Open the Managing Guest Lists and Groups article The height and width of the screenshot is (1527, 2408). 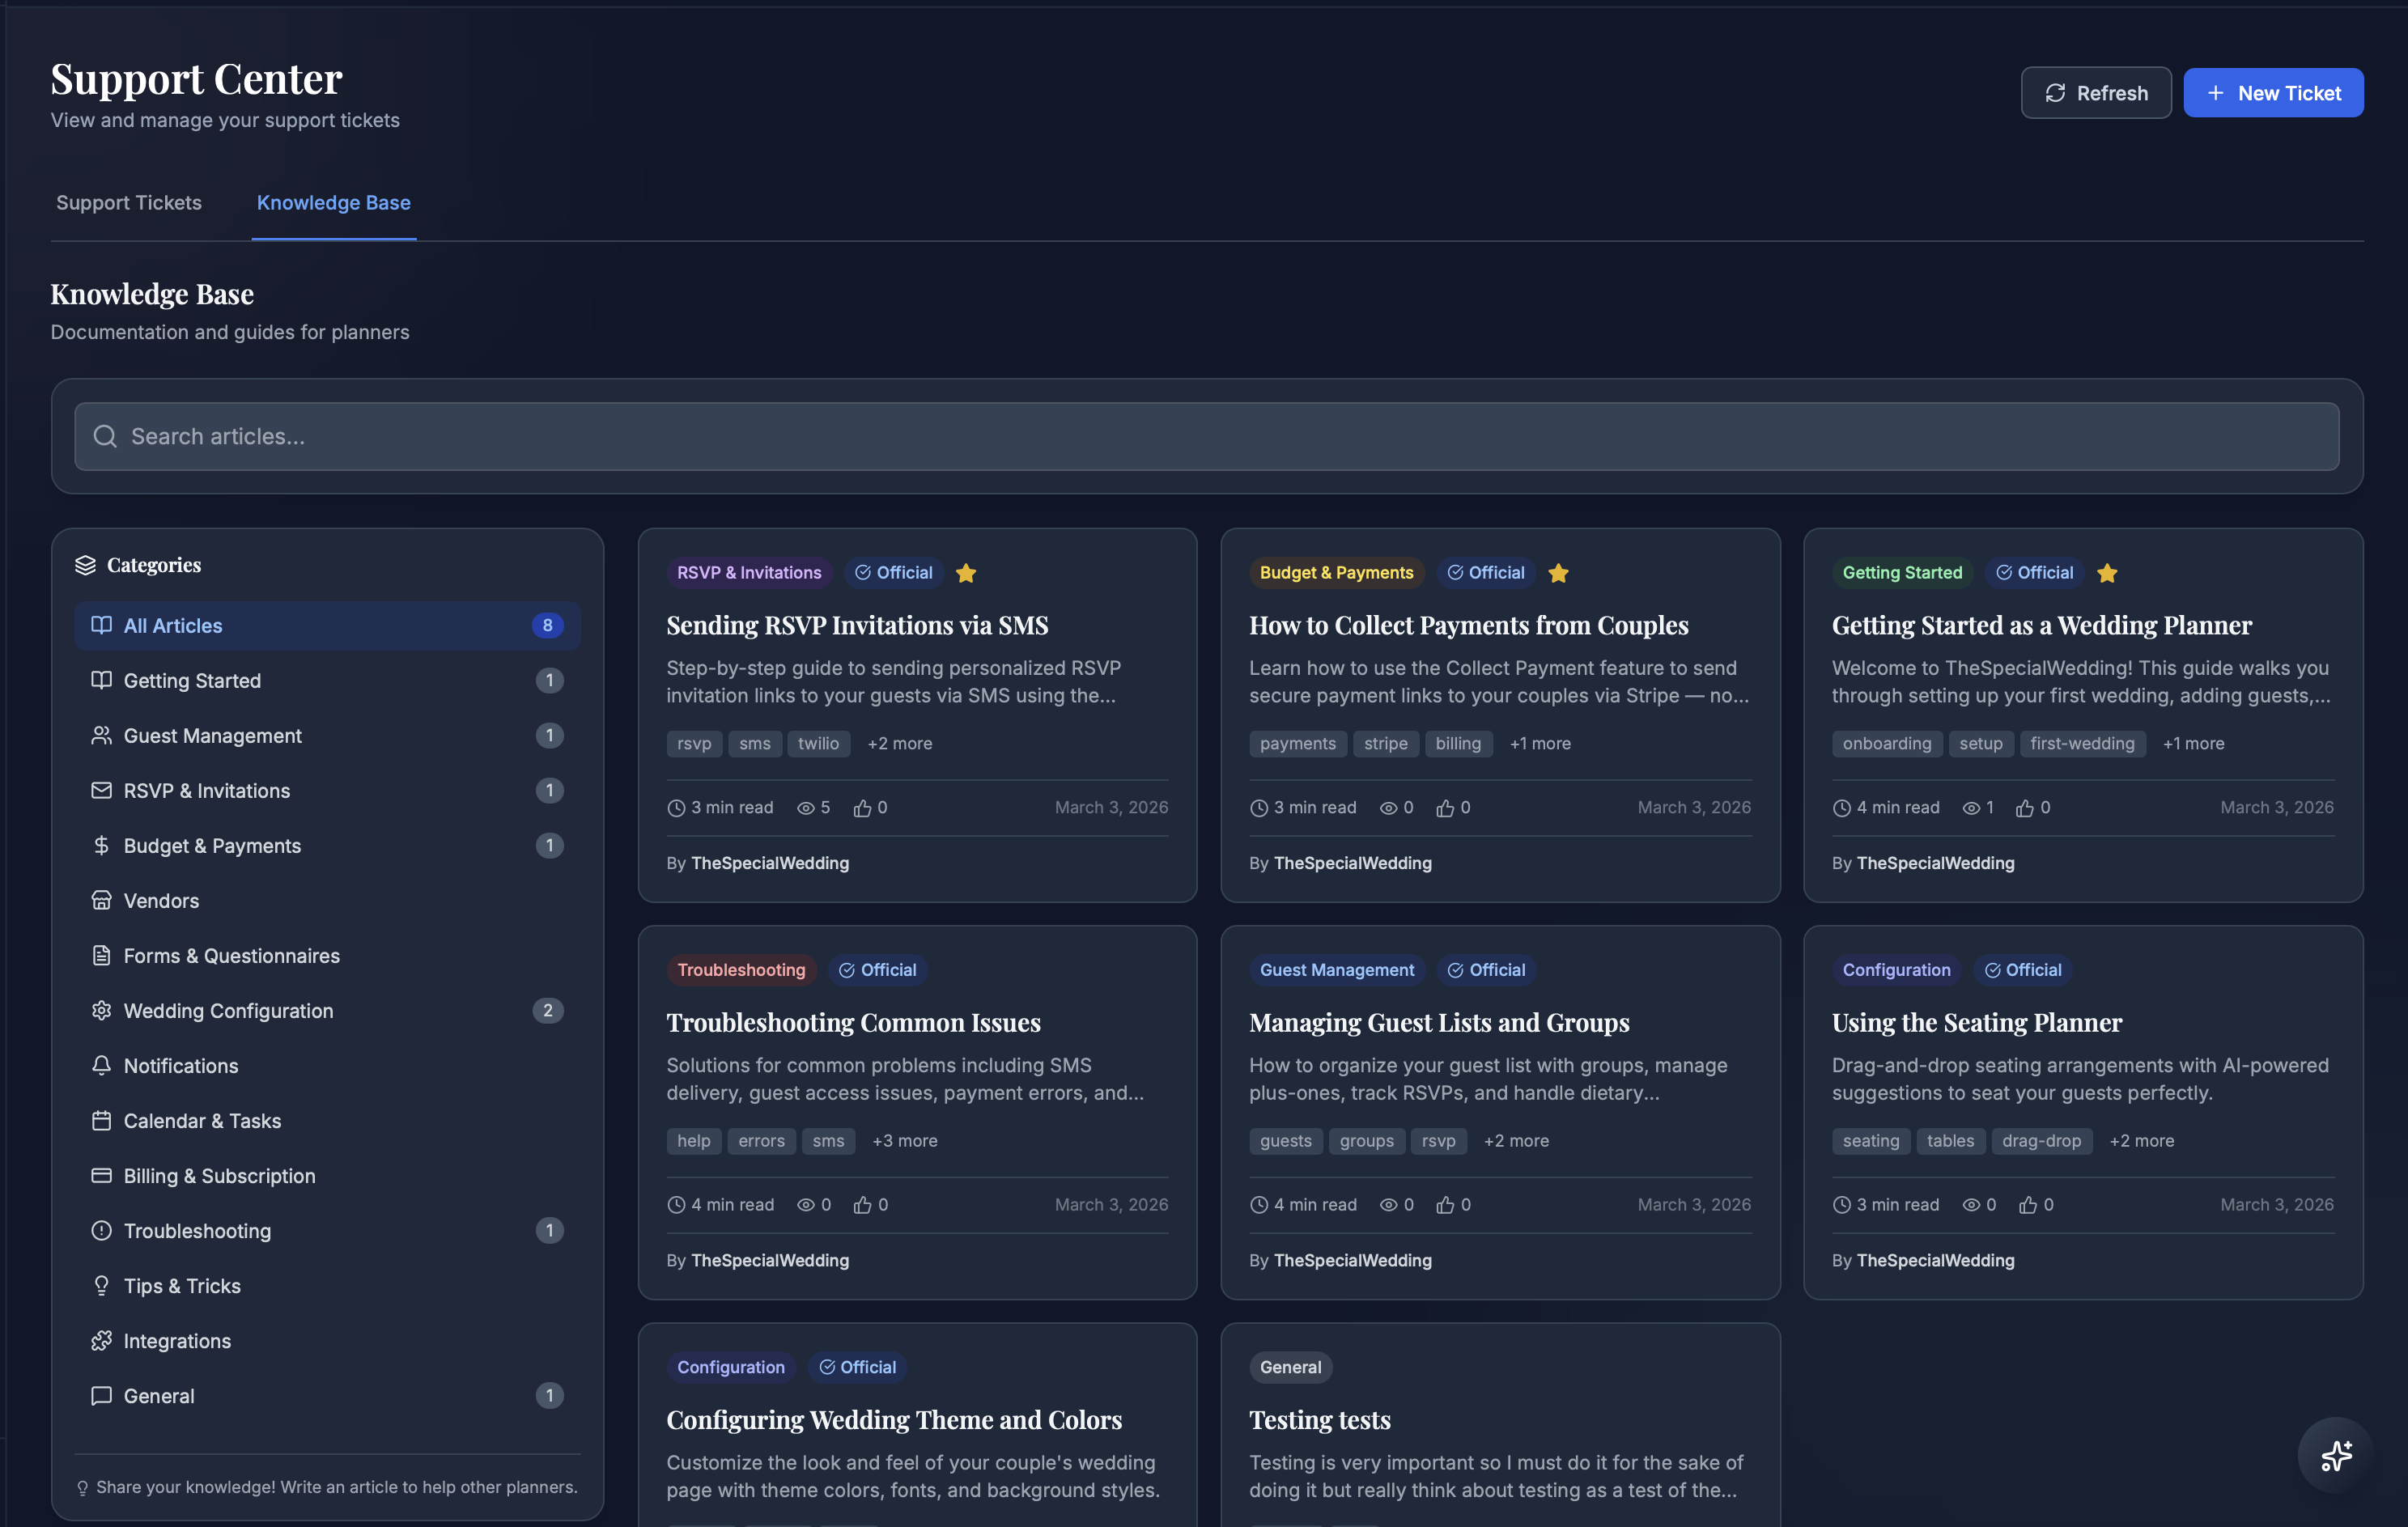pyautogui.click(x=1438, y=1022)
